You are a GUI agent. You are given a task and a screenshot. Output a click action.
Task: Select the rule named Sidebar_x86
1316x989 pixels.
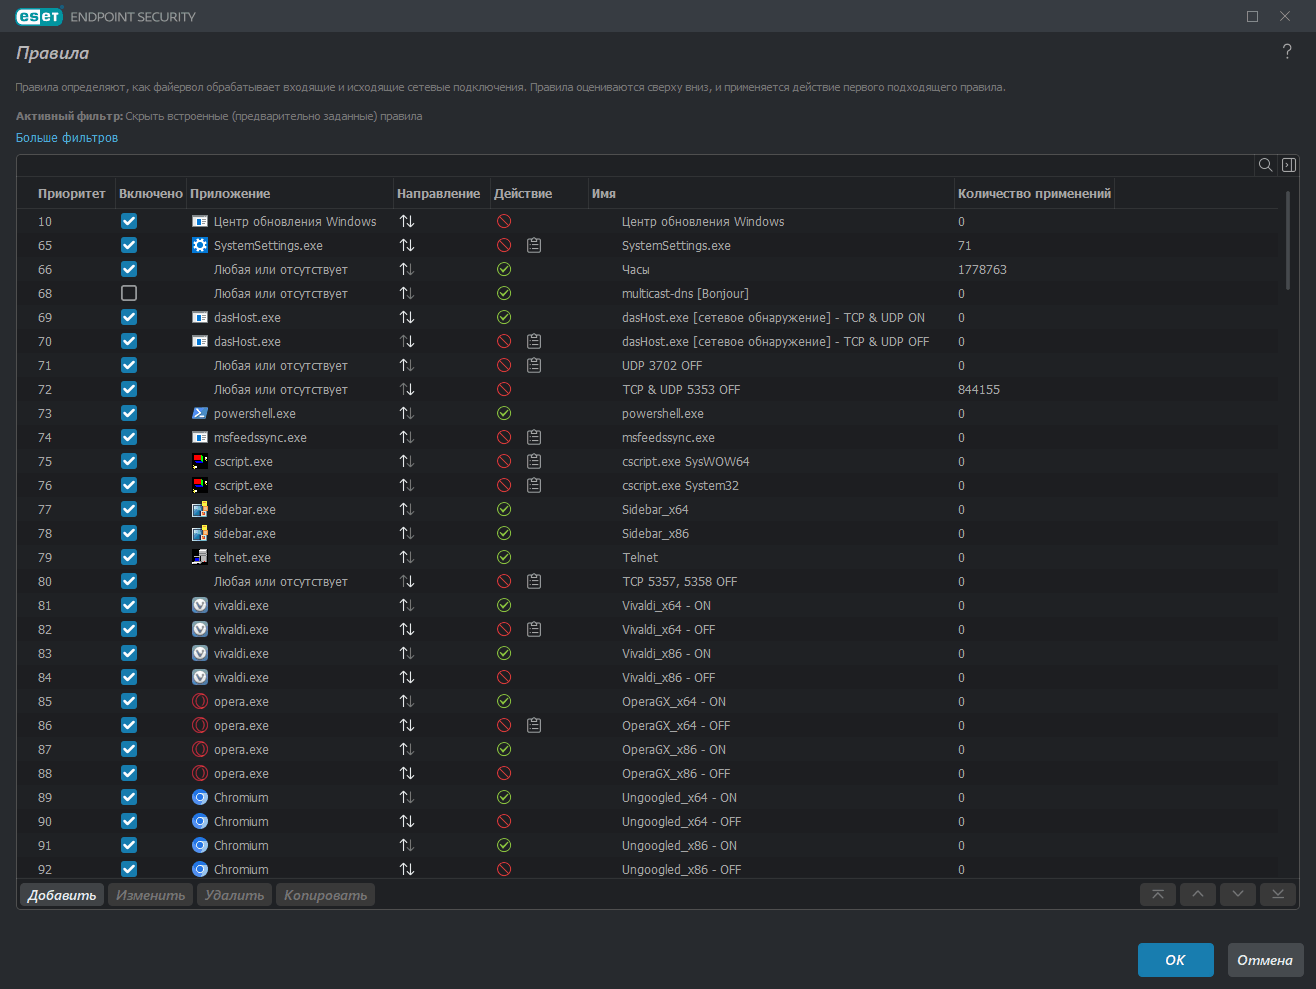coord(655,533)
